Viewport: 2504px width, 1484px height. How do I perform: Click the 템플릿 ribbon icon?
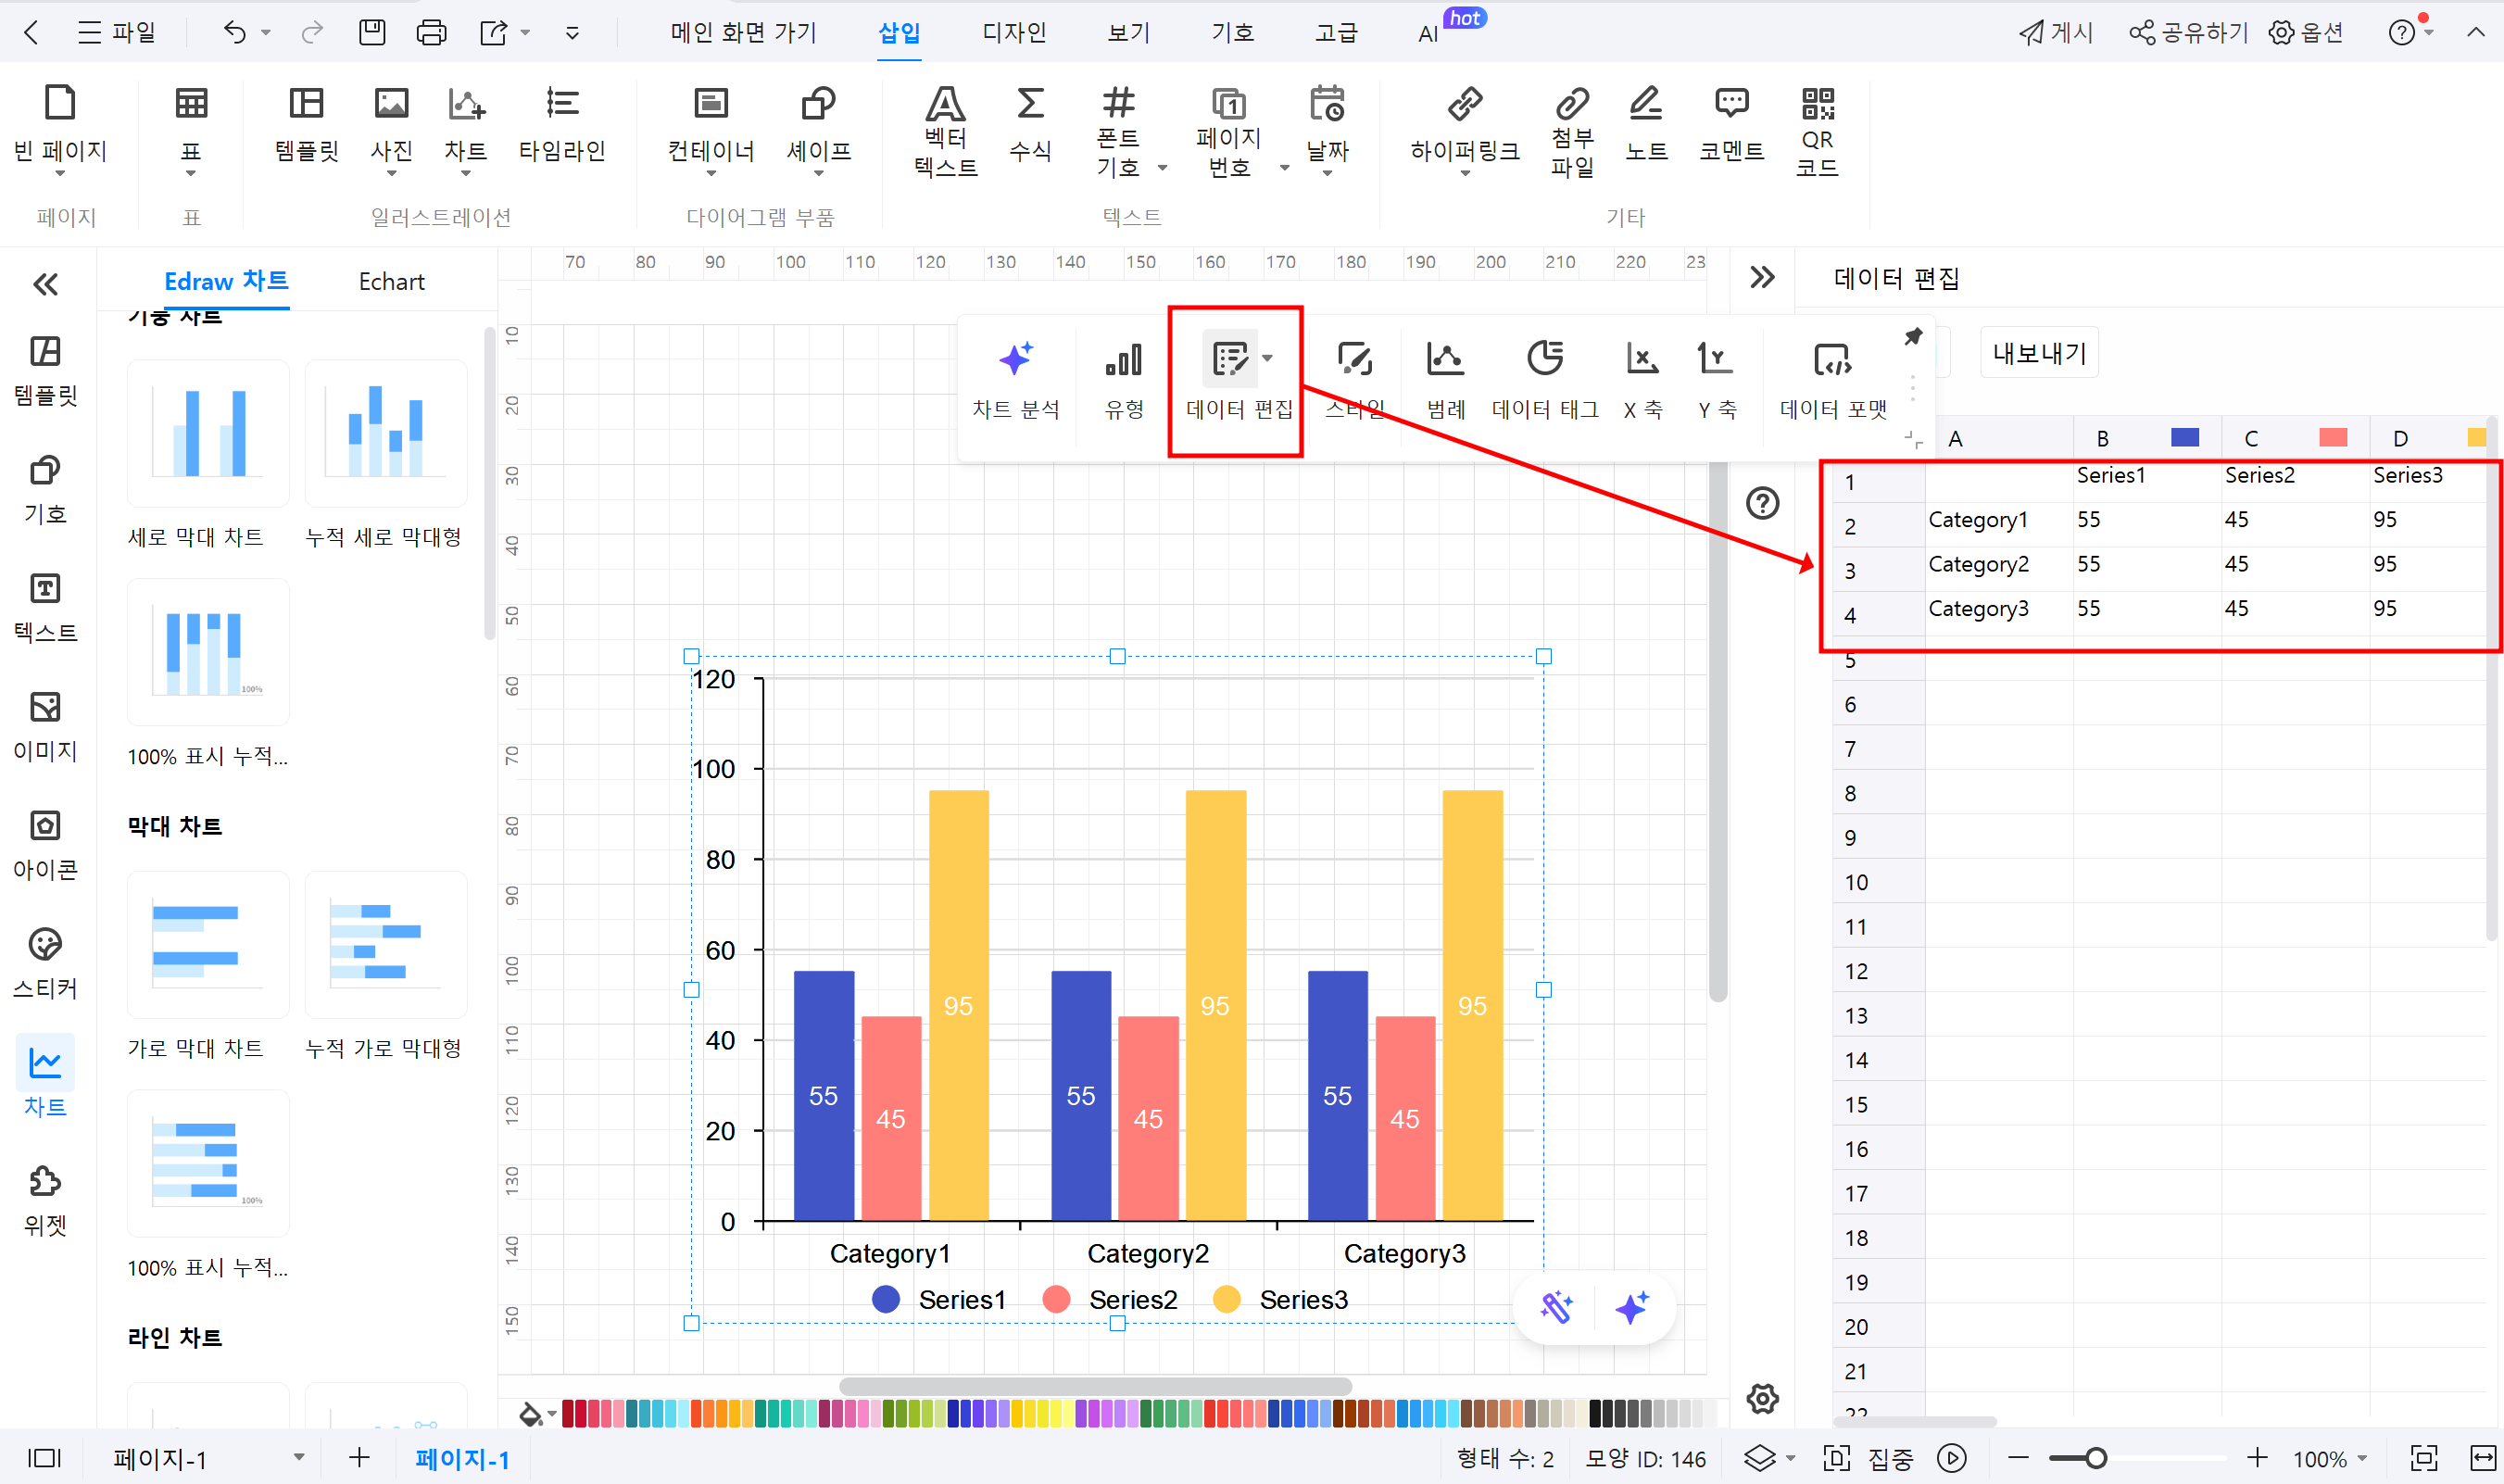(307, 124)
